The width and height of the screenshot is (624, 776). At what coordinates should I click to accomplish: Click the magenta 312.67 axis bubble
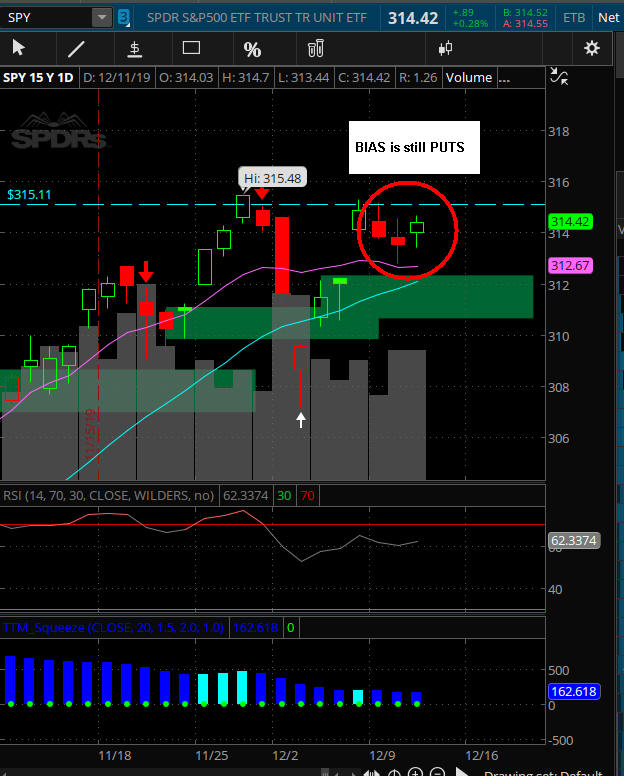click(570, 265)
